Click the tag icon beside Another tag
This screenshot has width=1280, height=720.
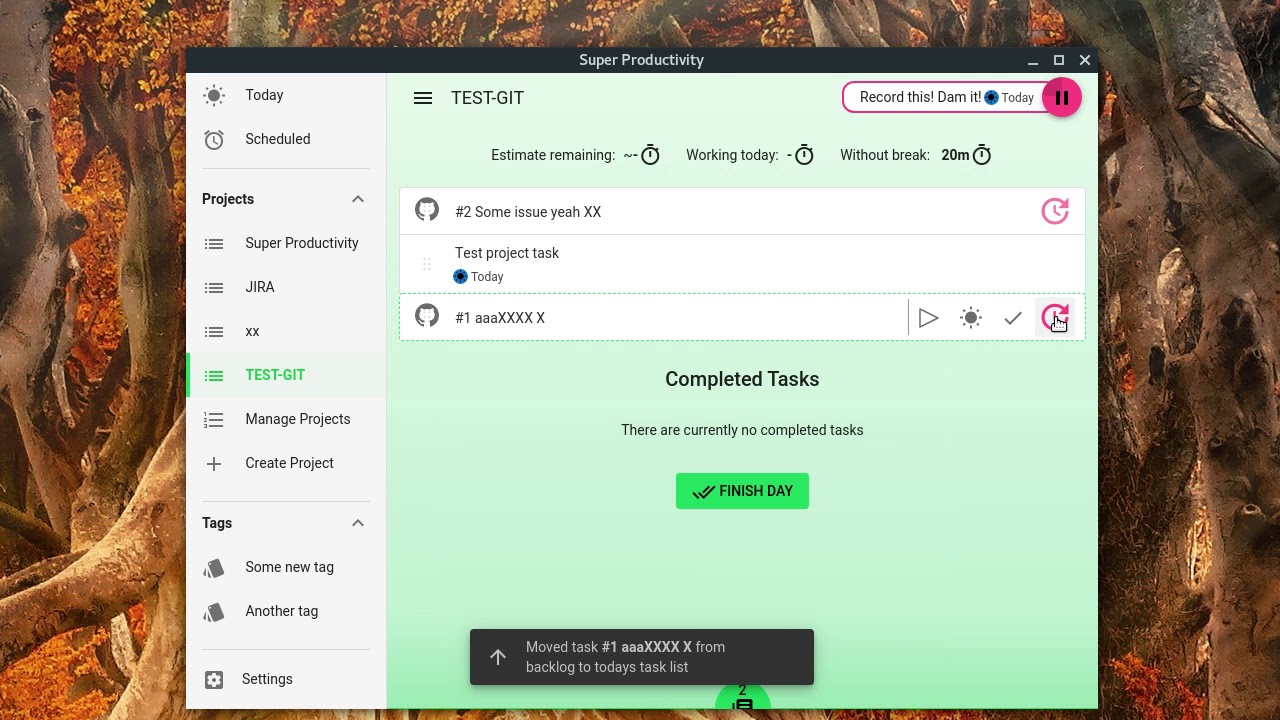click(x=214, y=612)
